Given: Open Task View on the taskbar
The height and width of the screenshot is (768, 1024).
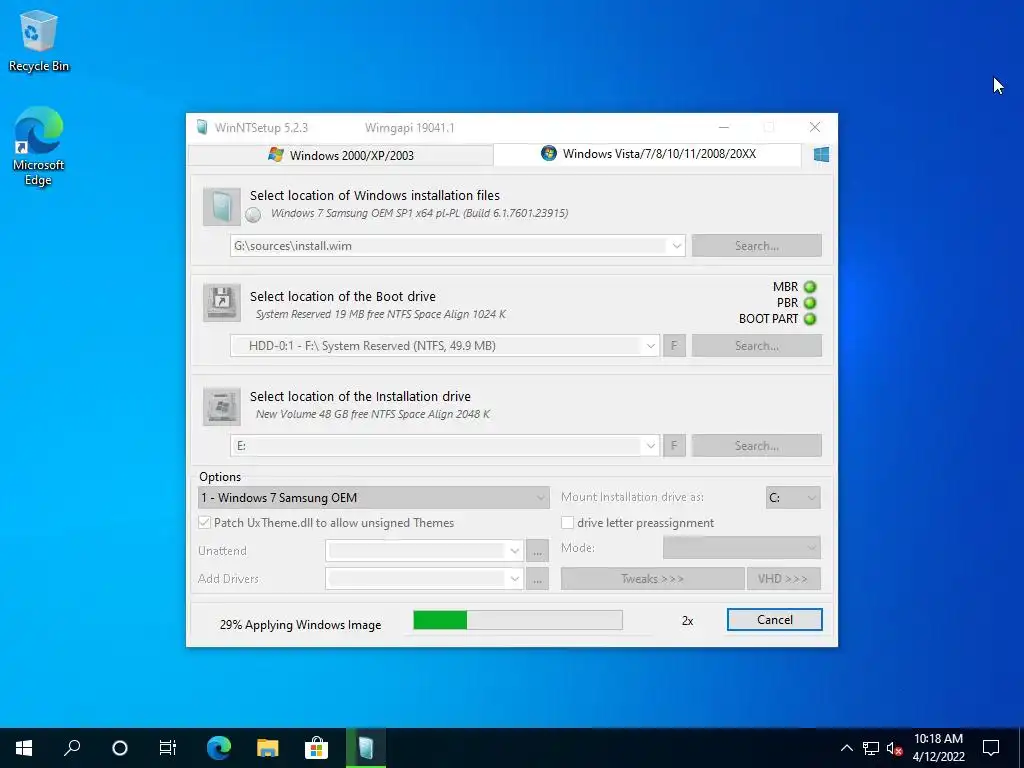Looking at the screenshot, I should tap(168, 748).
